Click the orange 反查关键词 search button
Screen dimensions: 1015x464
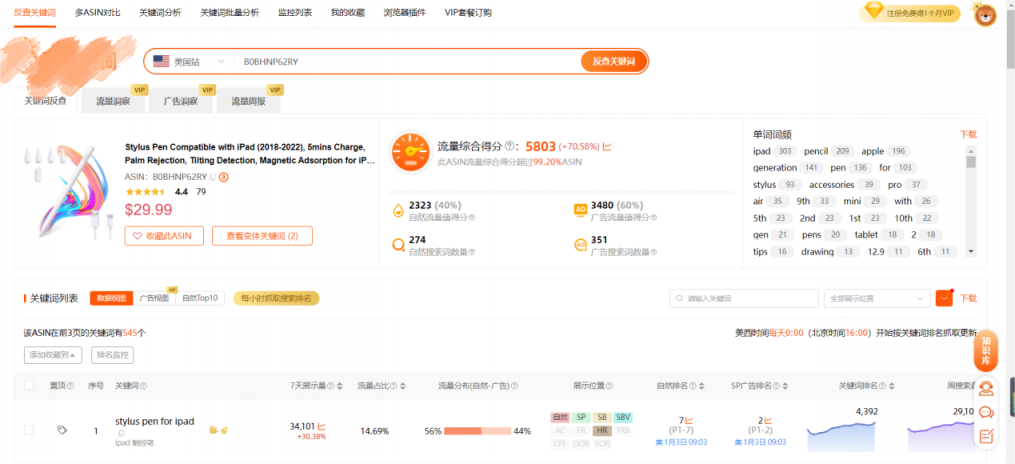(613, 61)
